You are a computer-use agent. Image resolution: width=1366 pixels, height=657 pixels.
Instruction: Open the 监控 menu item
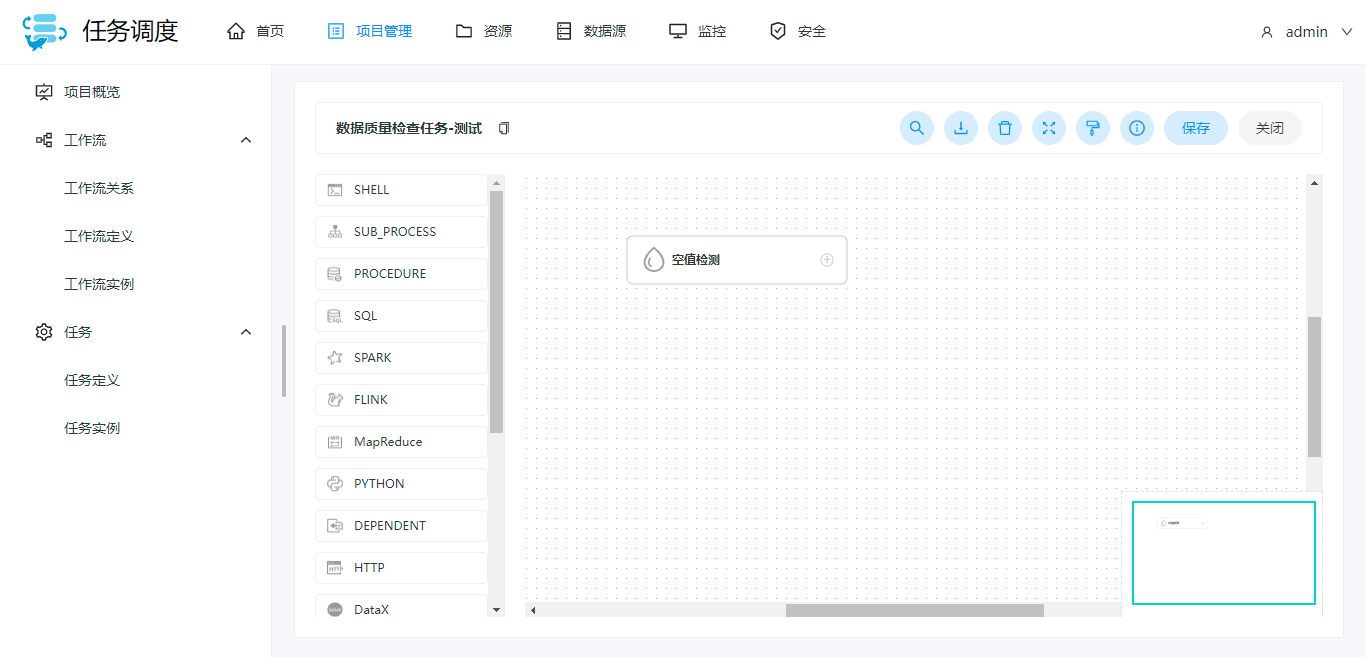[697, 31]
